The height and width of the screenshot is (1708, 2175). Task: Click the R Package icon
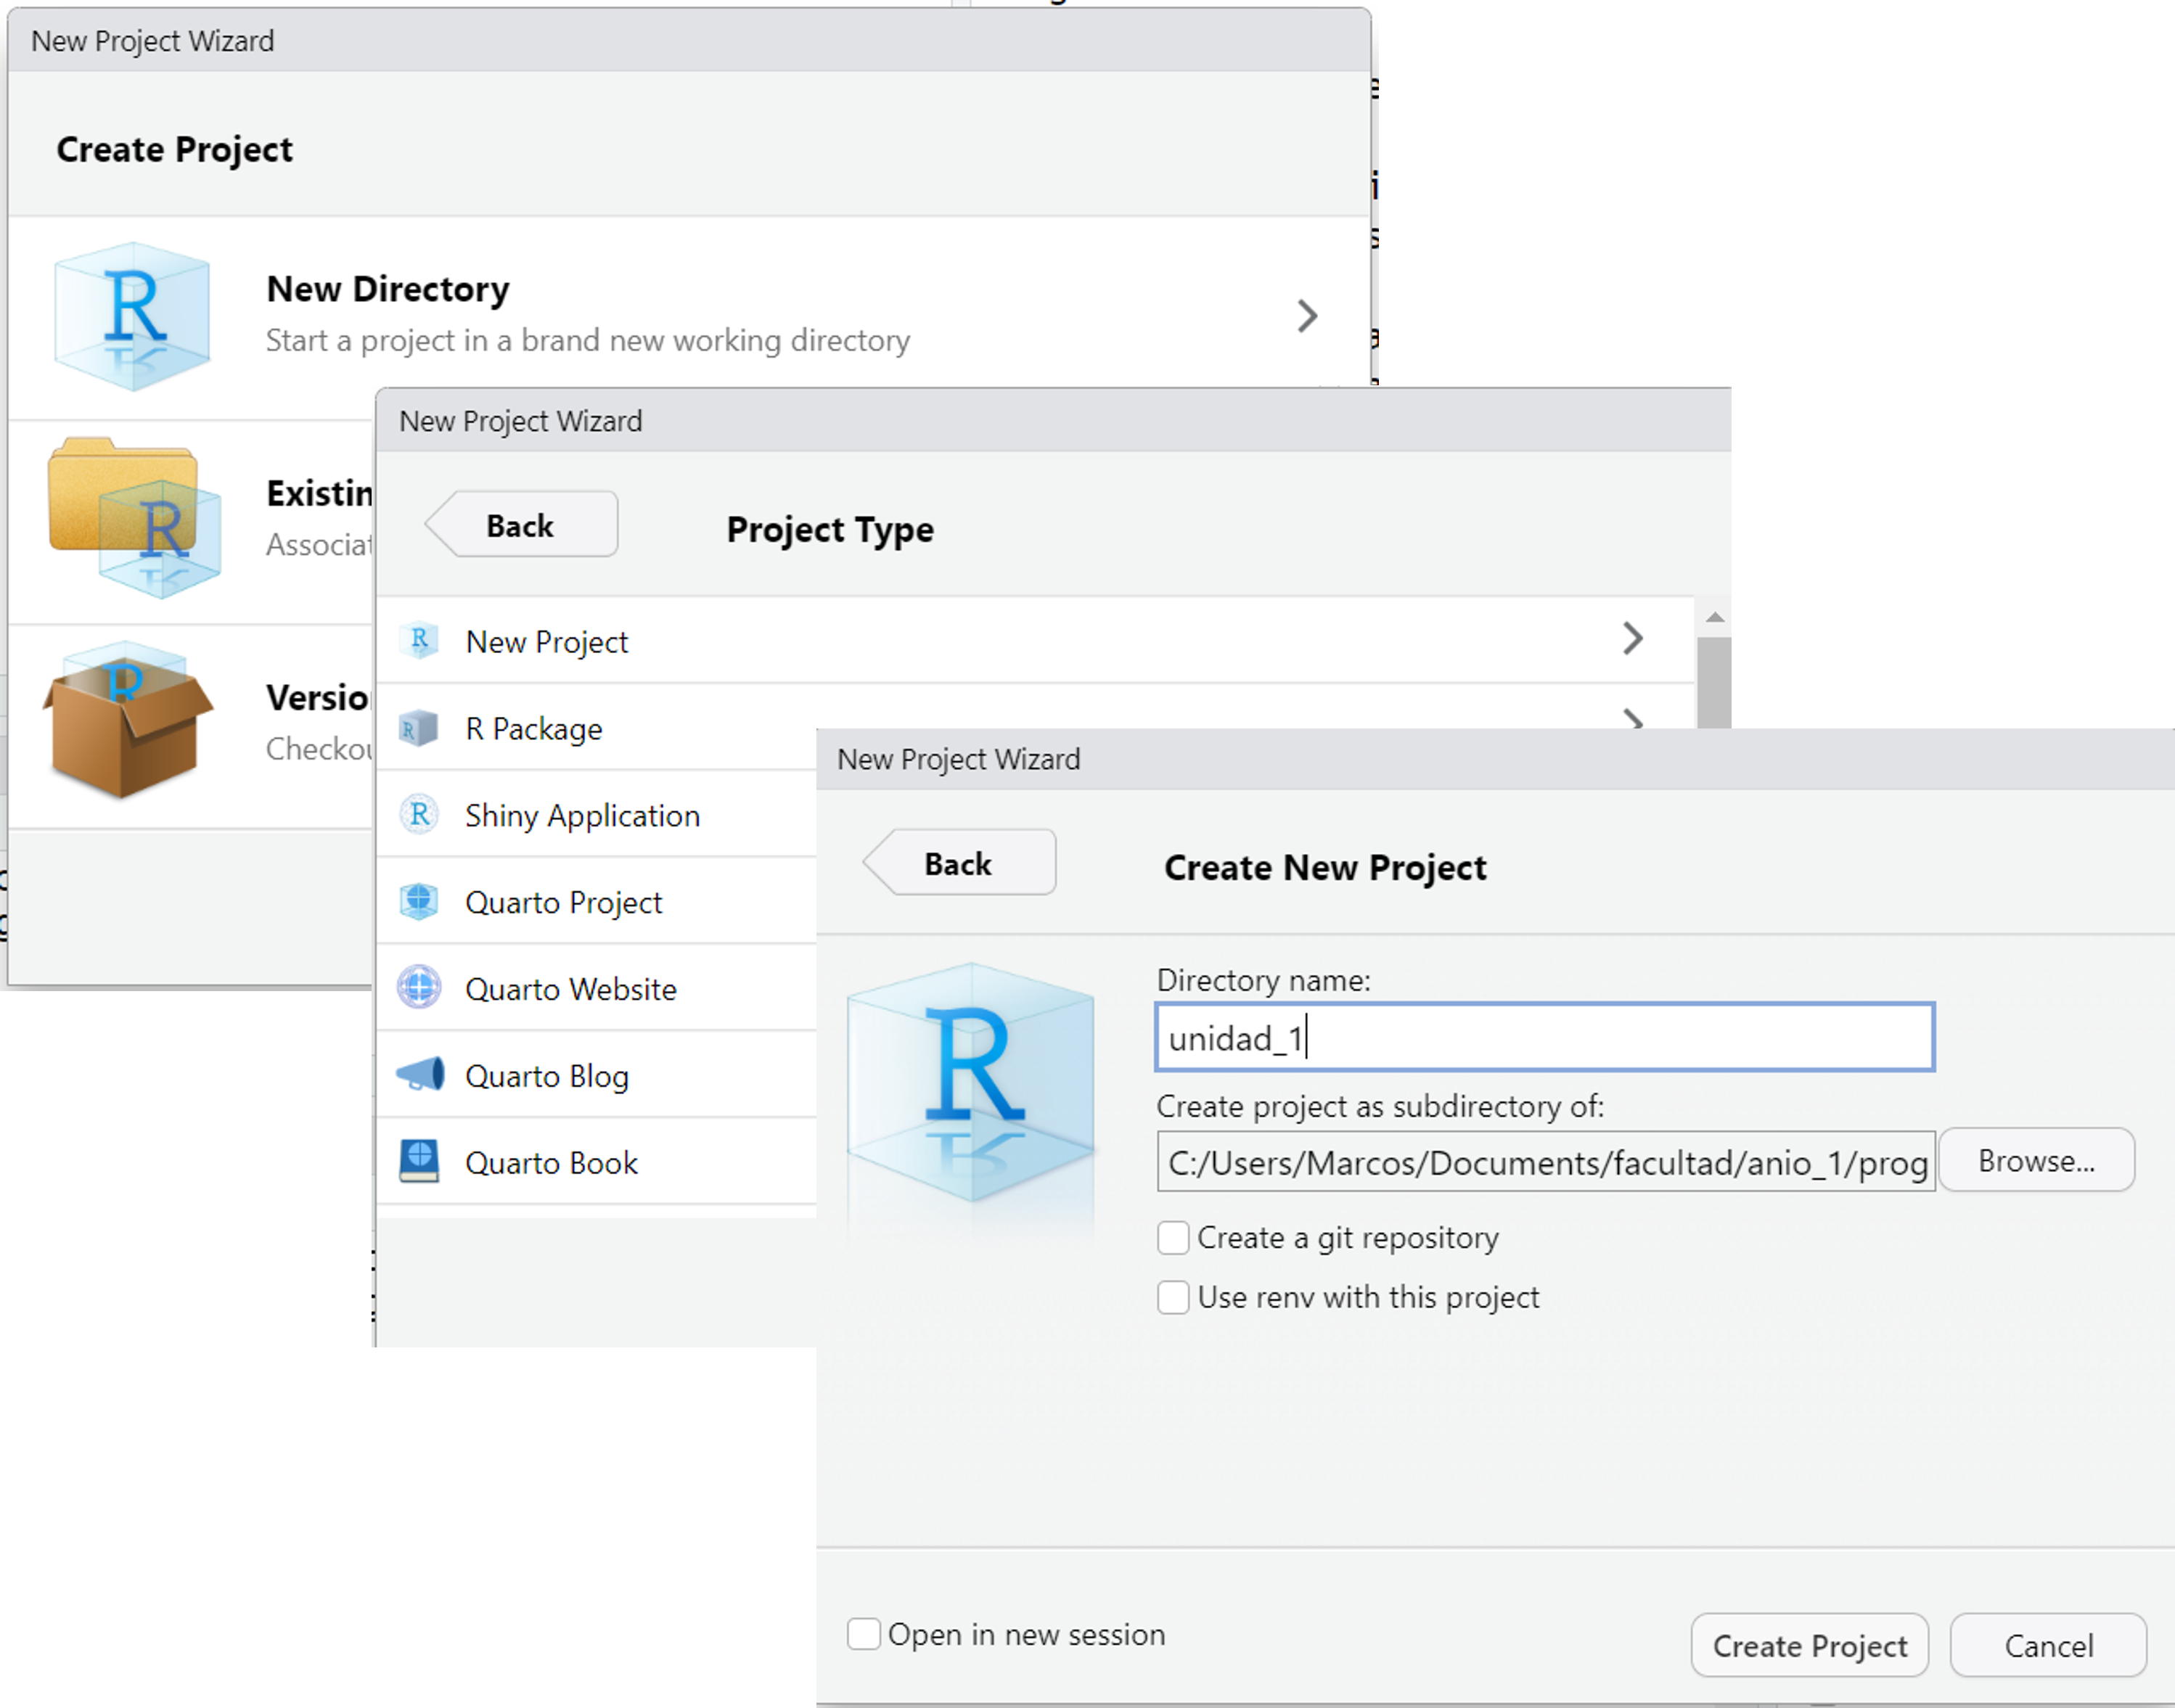point(419,728)
